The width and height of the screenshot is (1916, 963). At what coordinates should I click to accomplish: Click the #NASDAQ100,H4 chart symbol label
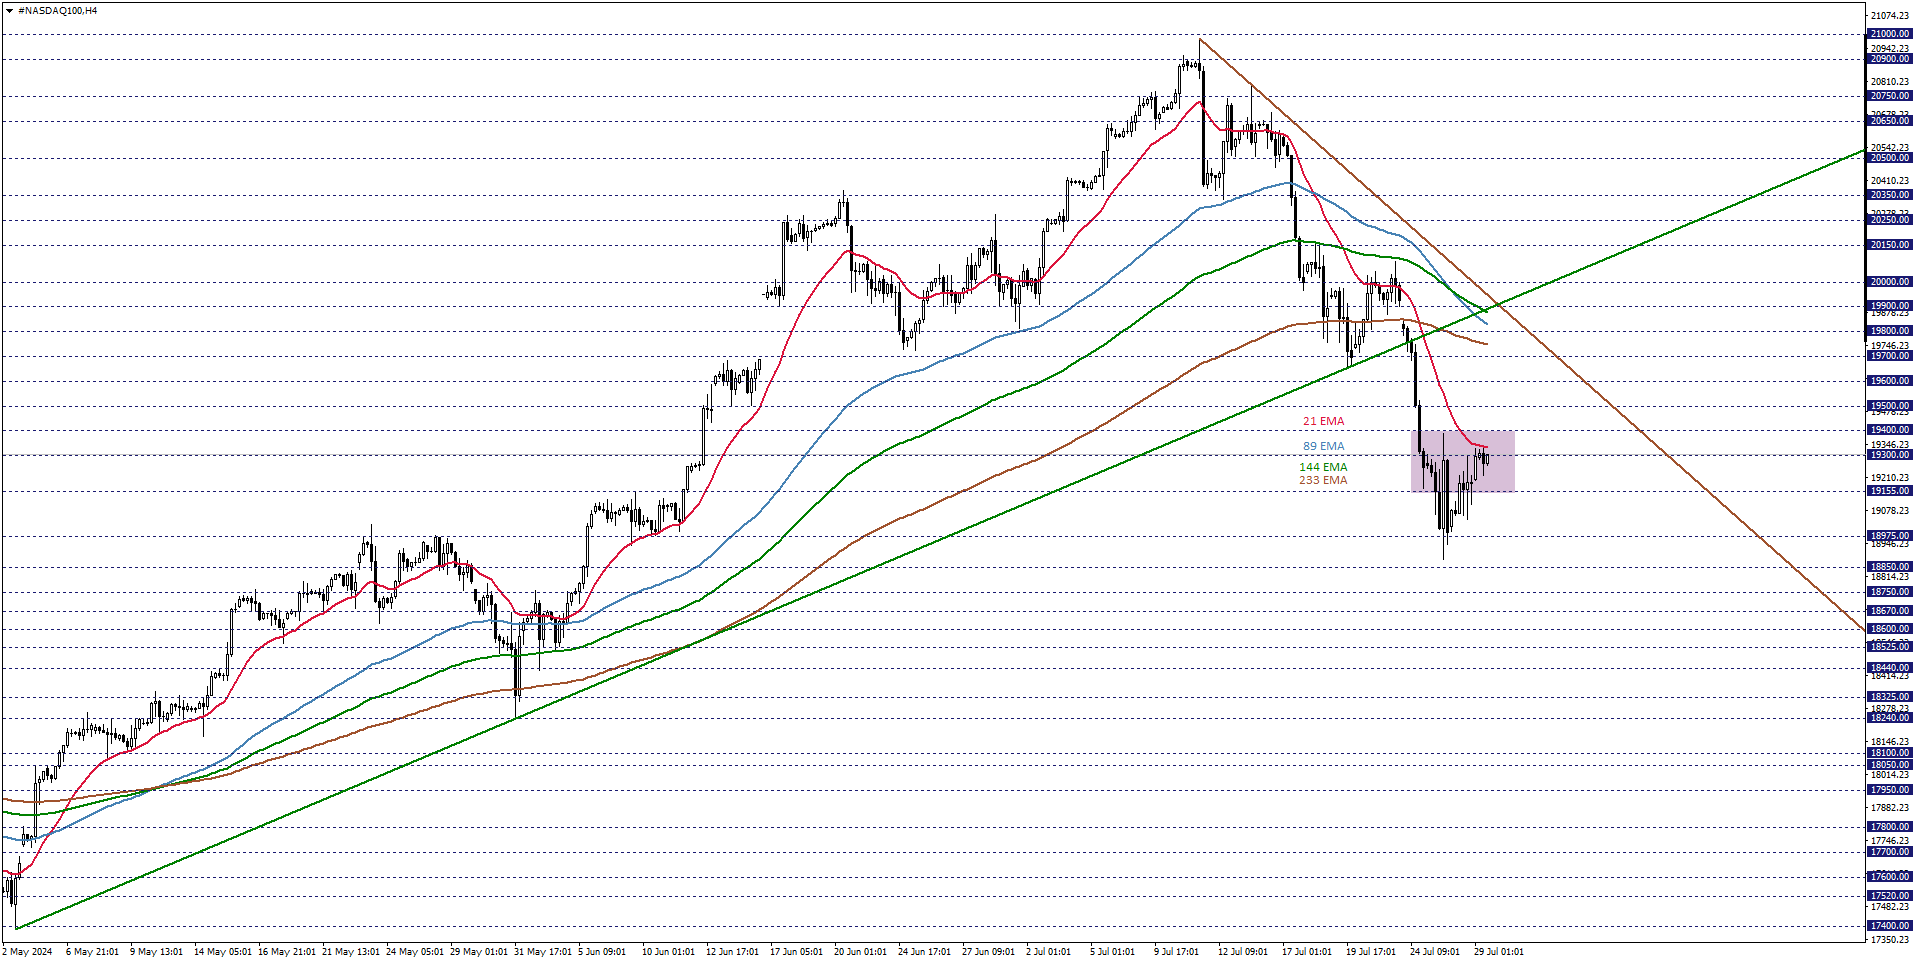(57, 11)
